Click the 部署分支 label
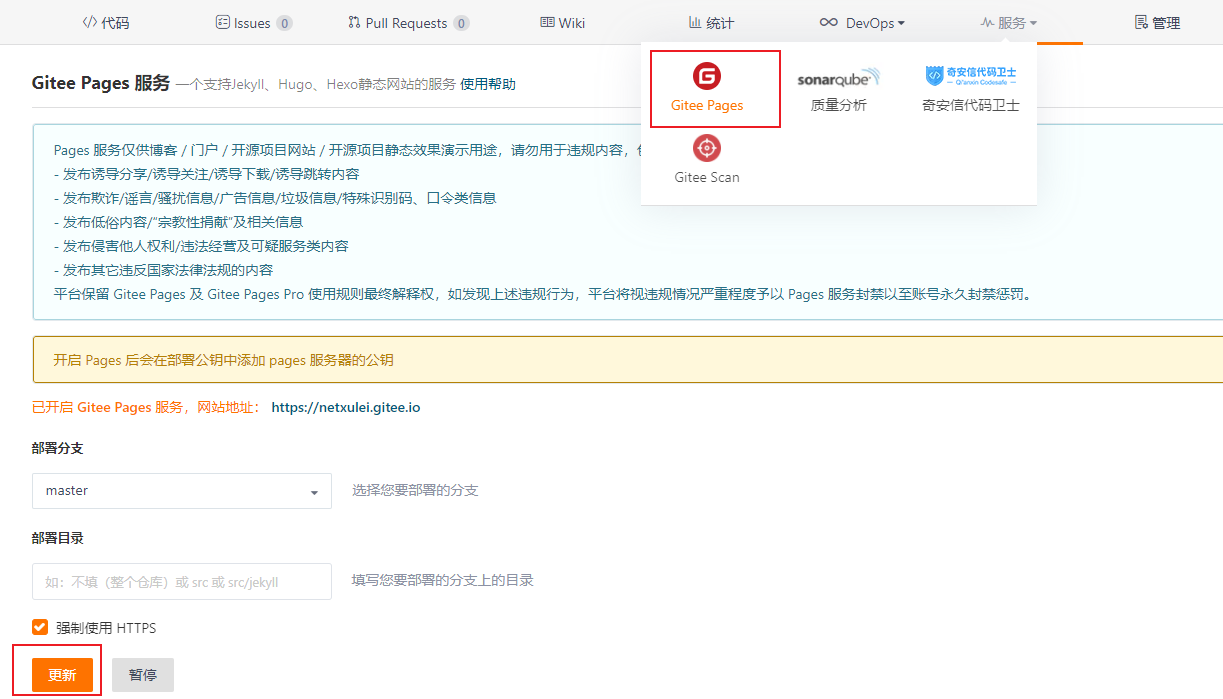This screenshot has height=699, width=1223. 58,448
